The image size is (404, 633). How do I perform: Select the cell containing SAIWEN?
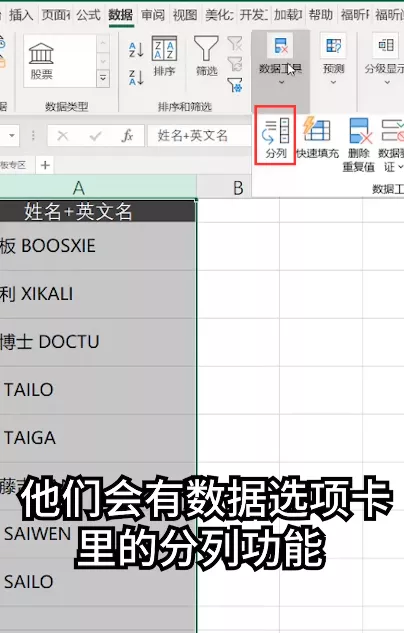(98, 534)
